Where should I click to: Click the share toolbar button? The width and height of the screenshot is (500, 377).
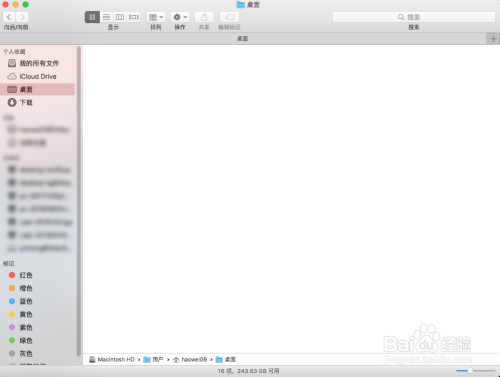[x=204, y=17]
